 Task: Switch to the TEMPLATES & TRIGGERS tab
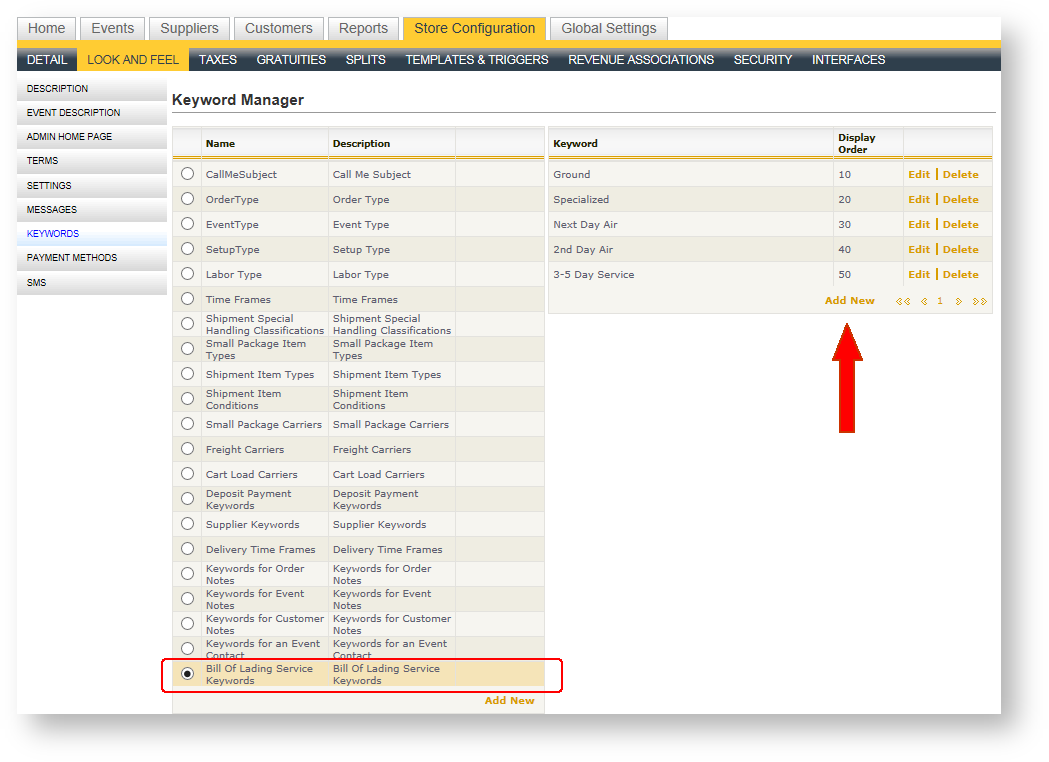(x=476, y=59)
